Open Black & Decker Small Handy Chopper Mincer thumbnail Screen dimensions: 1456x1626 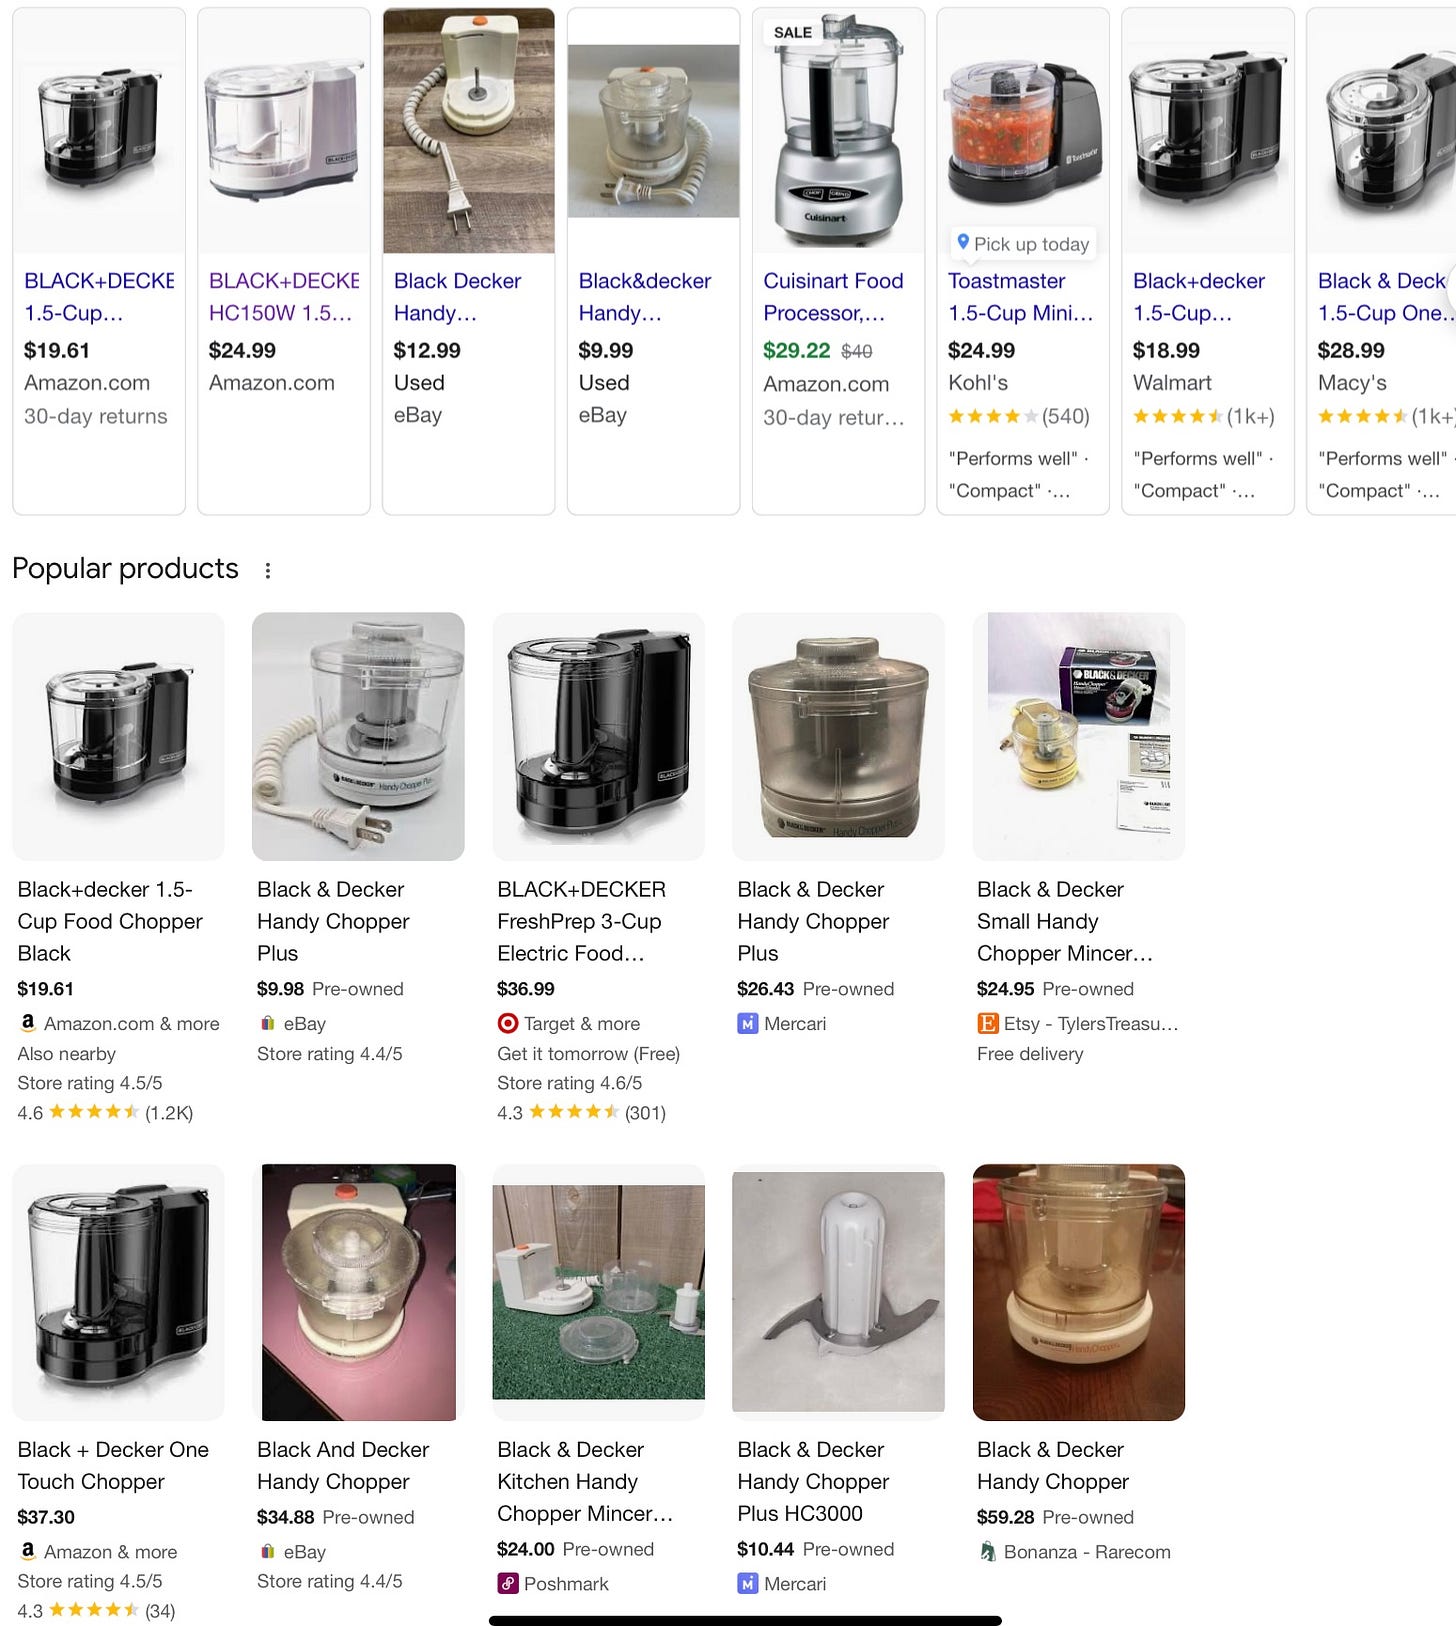(x=1078, y=736)
